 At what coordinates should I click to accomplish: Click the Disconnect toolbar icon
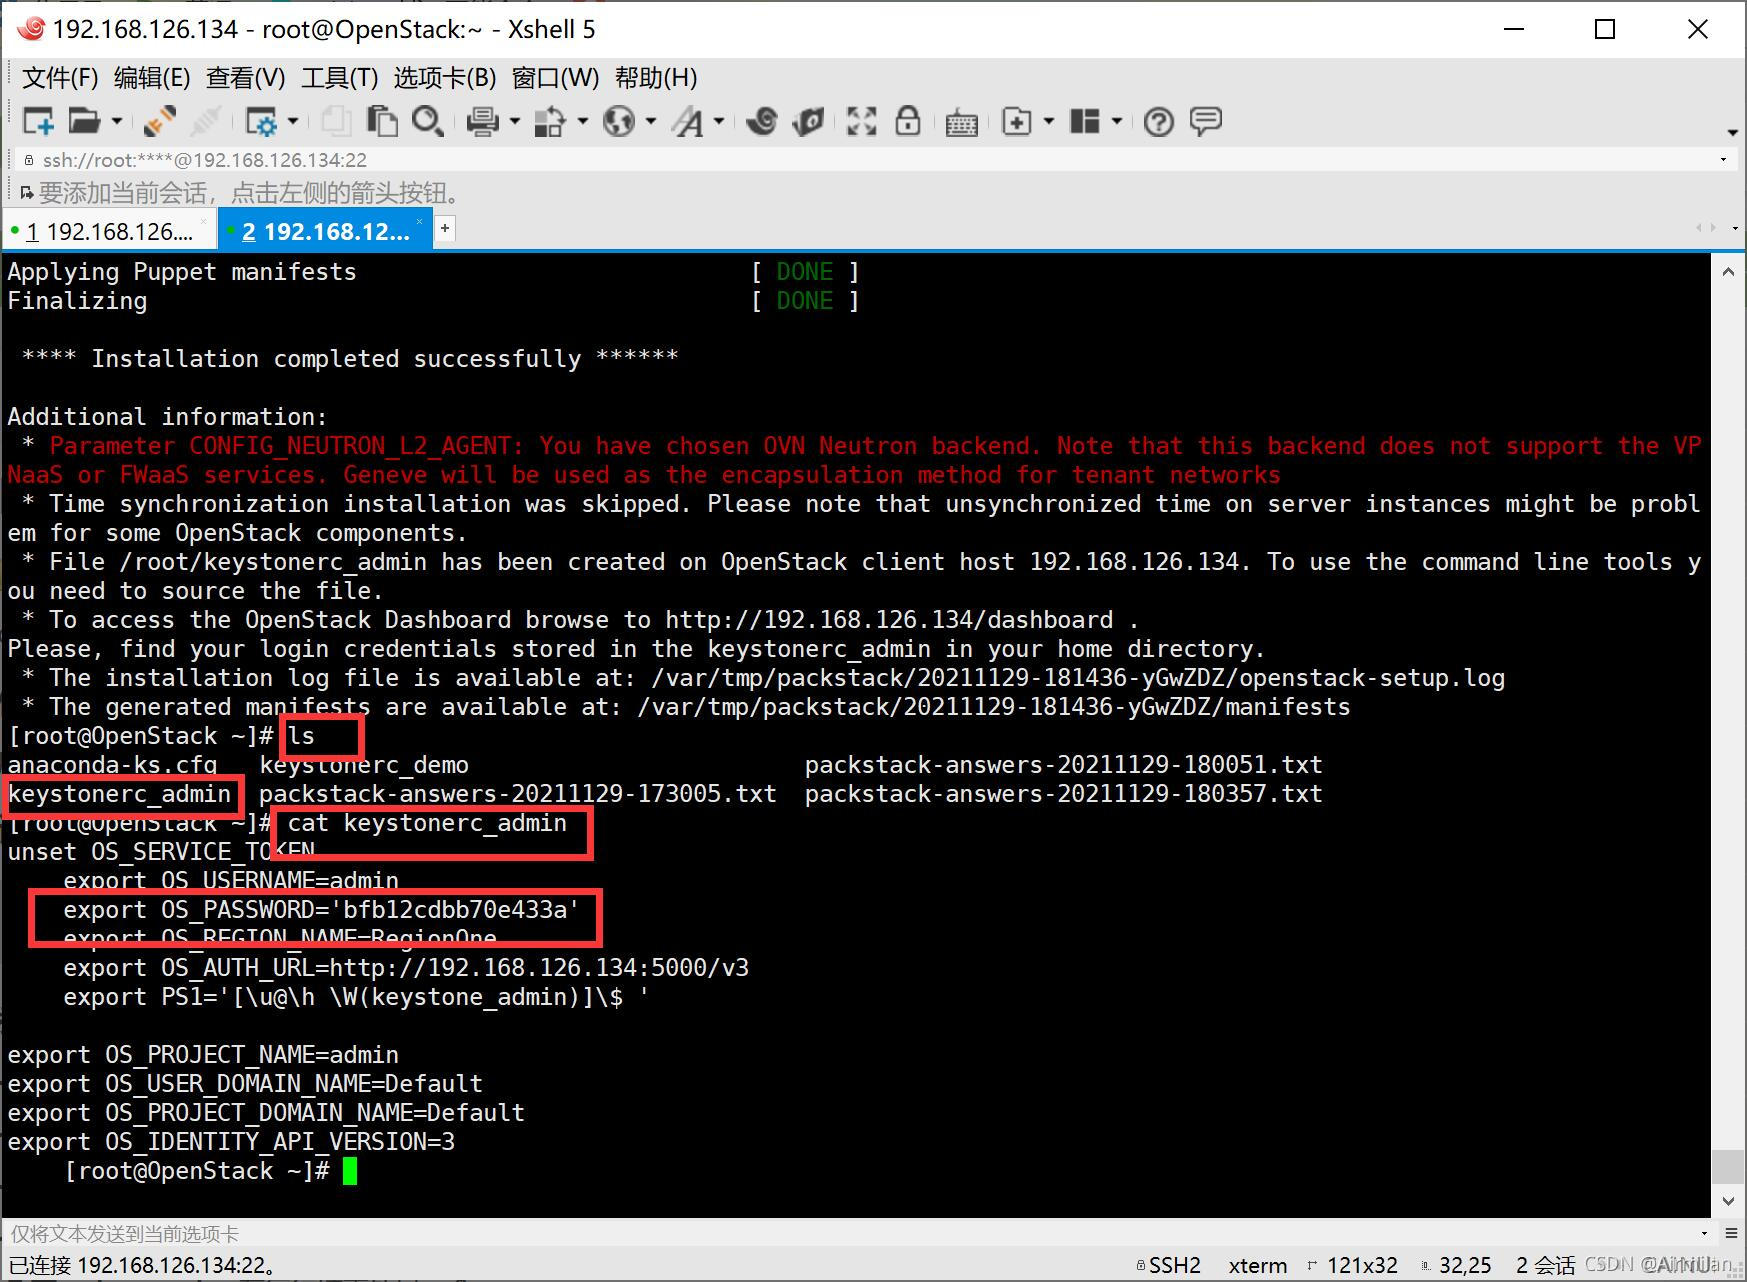(x=205, y=122)
